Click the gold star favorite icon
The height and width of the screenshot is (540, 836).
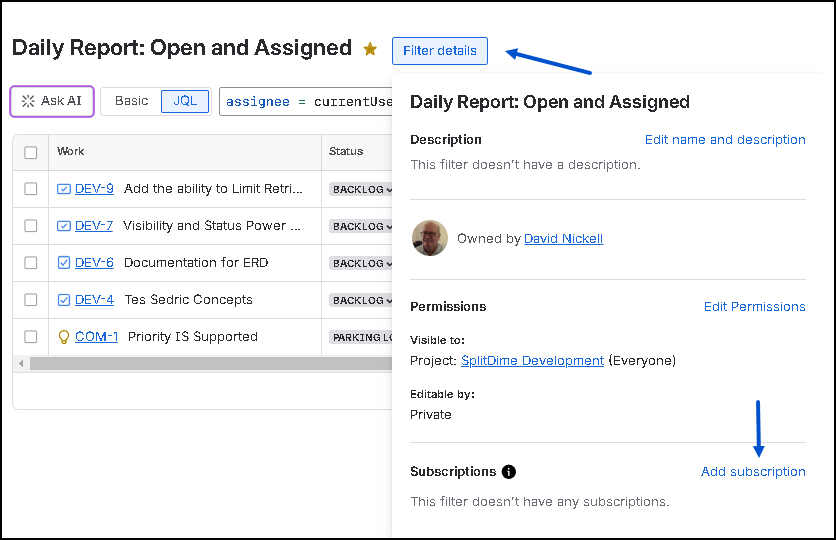tap(370, 49)
